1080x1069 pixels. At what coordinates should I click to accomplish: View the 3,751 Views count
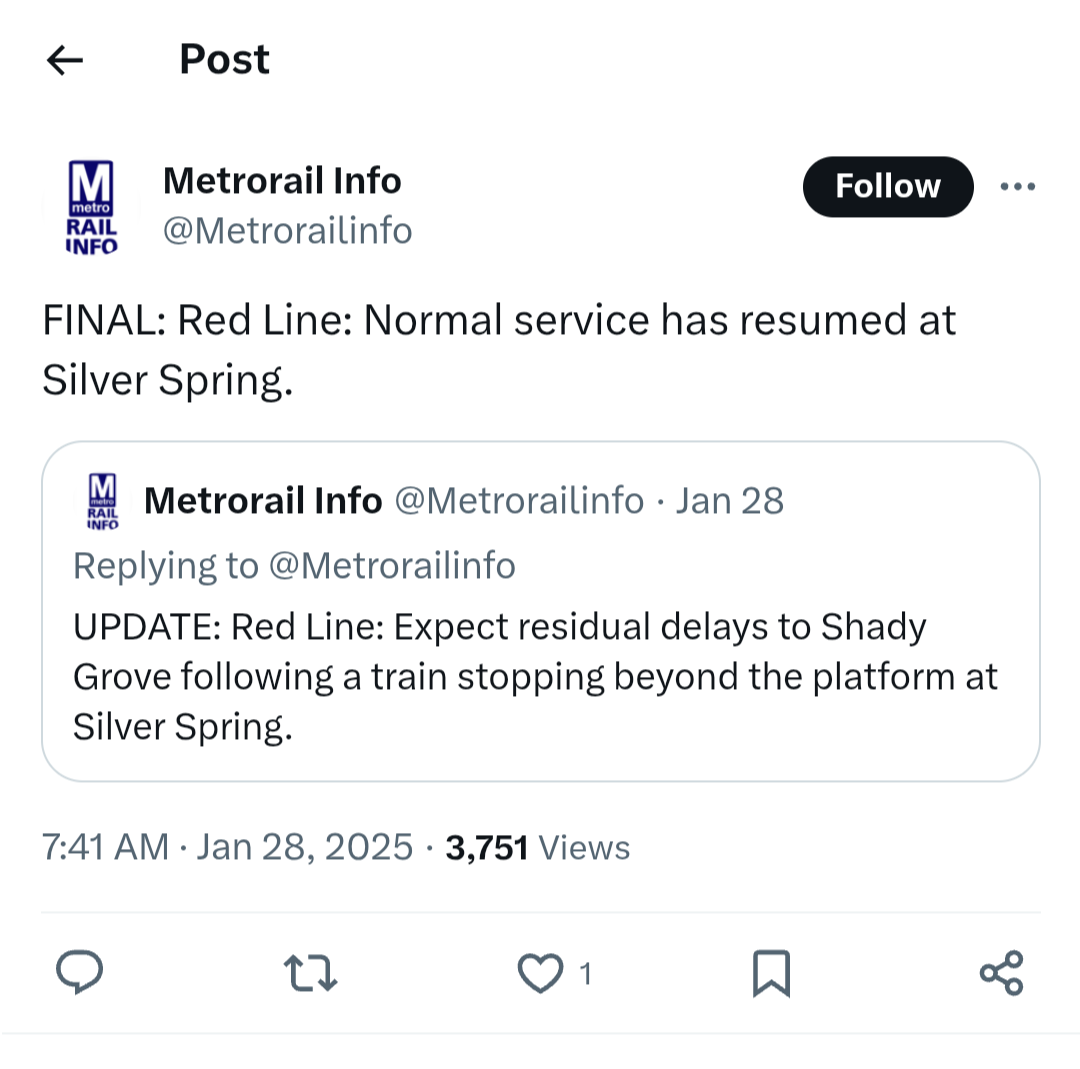pos(537,847)
